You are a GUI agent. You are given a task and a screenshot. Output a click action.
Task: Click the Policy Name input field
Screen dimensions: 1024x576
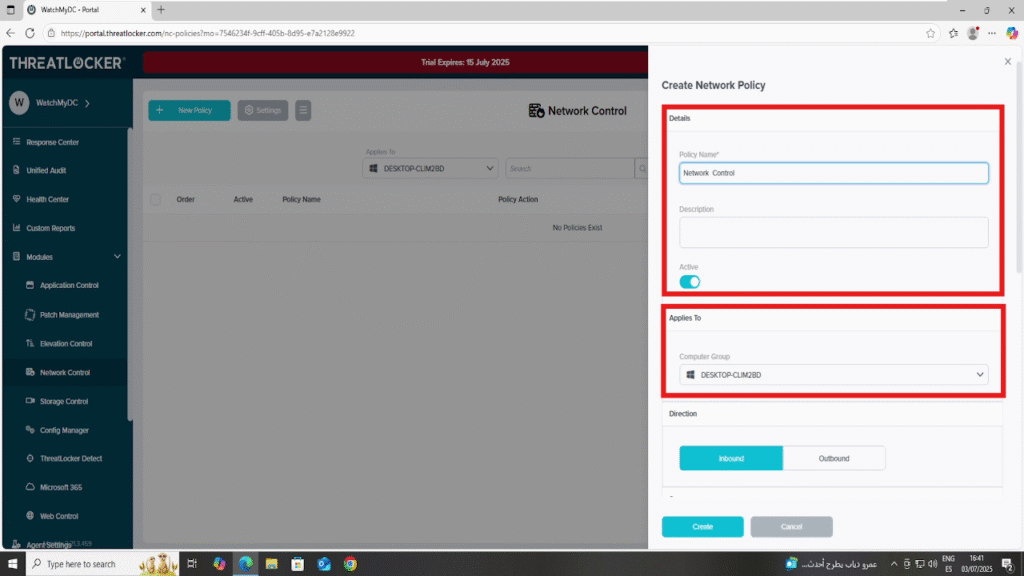(833, 173)
